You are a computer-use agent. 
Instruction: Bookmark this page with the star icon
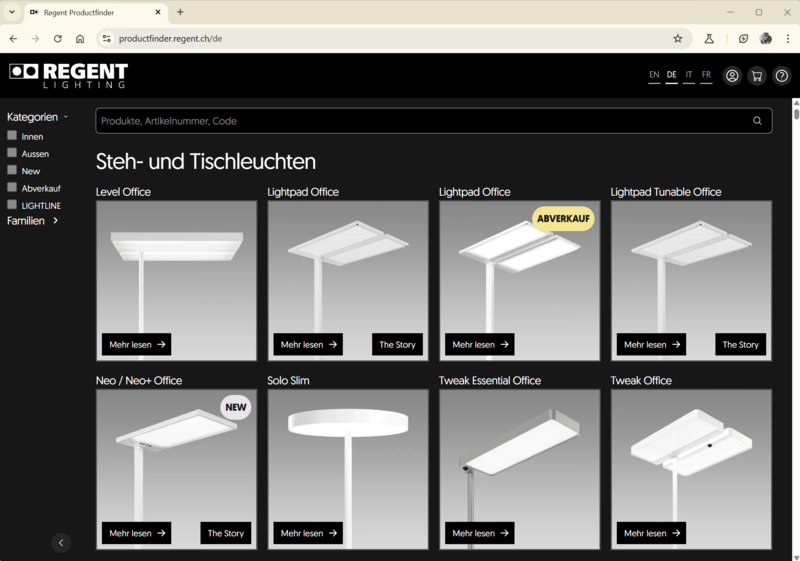click(x=678, y=39)
